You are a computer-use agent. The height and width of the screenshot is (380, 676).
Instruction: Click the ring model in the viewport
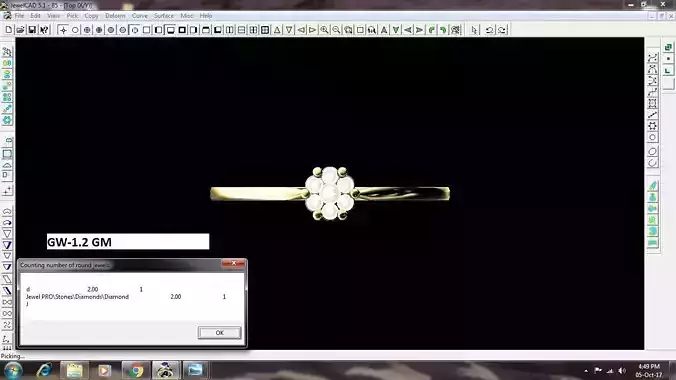pos(330,193)
